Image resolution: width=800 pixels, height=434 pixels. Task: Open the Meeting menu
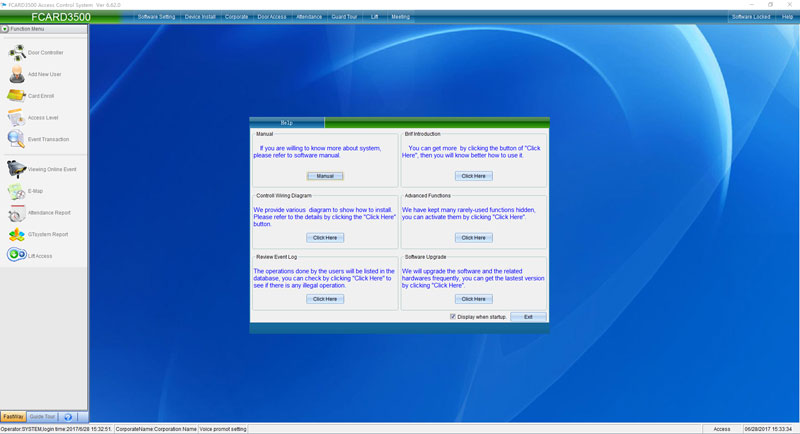pos(401,17)
